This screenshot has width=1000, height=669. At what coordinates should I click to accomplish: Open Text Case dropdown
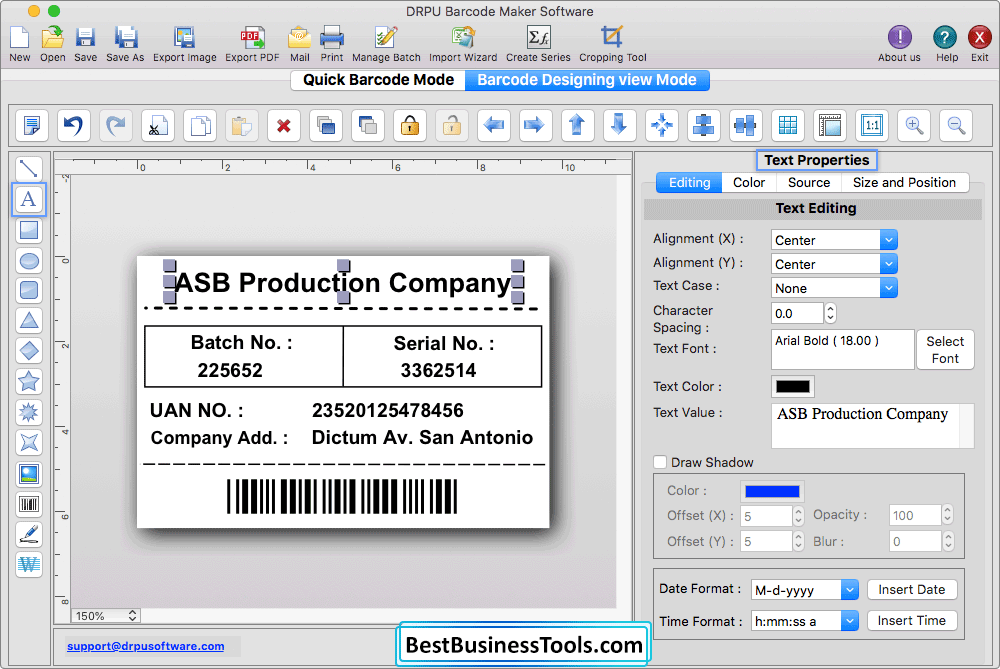click(x=834, y=288)
